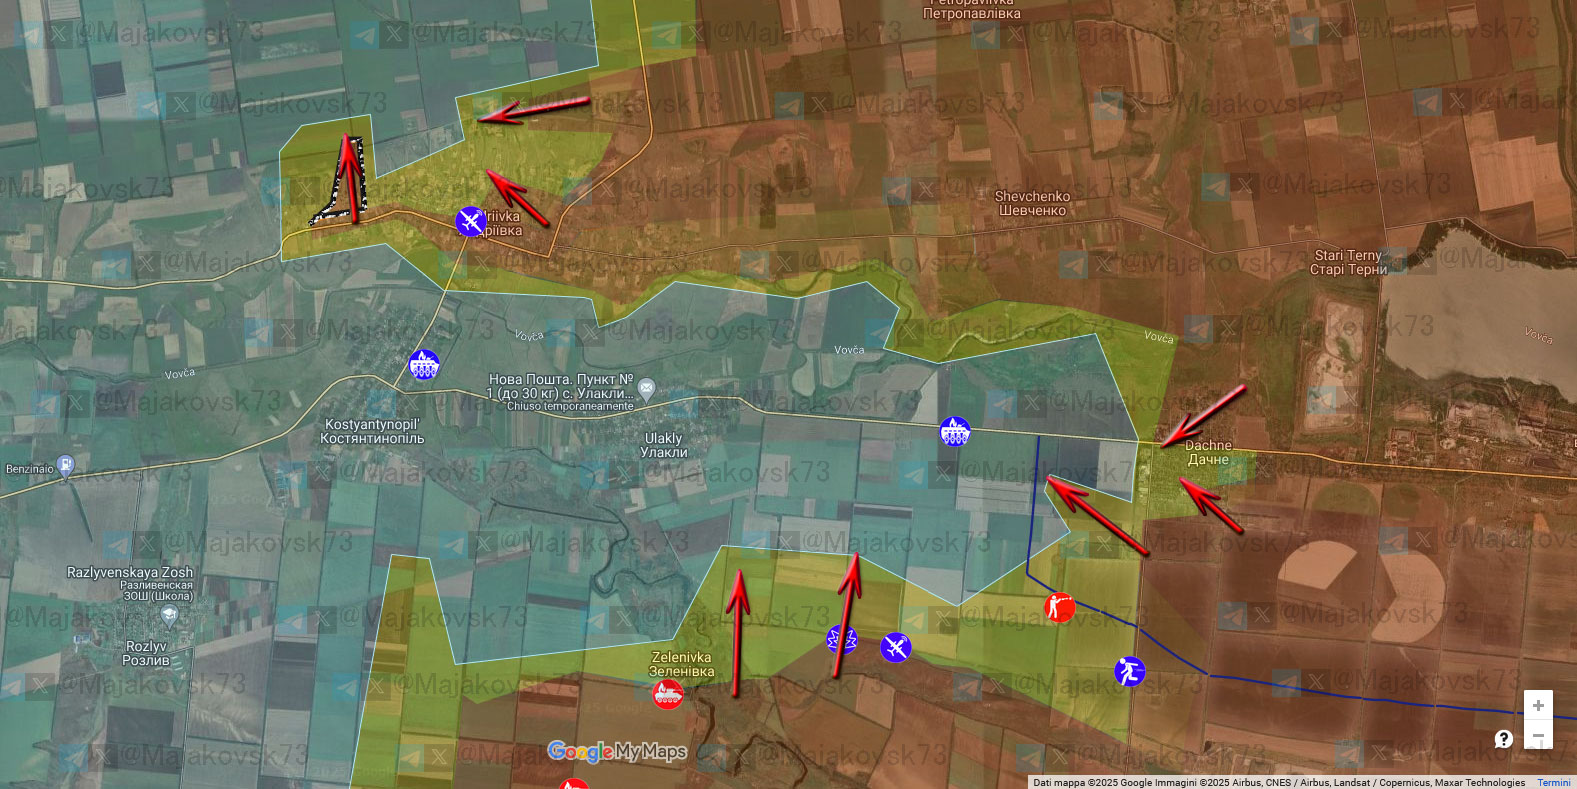Click the blue running soldier marker
This screenshot has width=1577, height=789.
point(1129,671)
